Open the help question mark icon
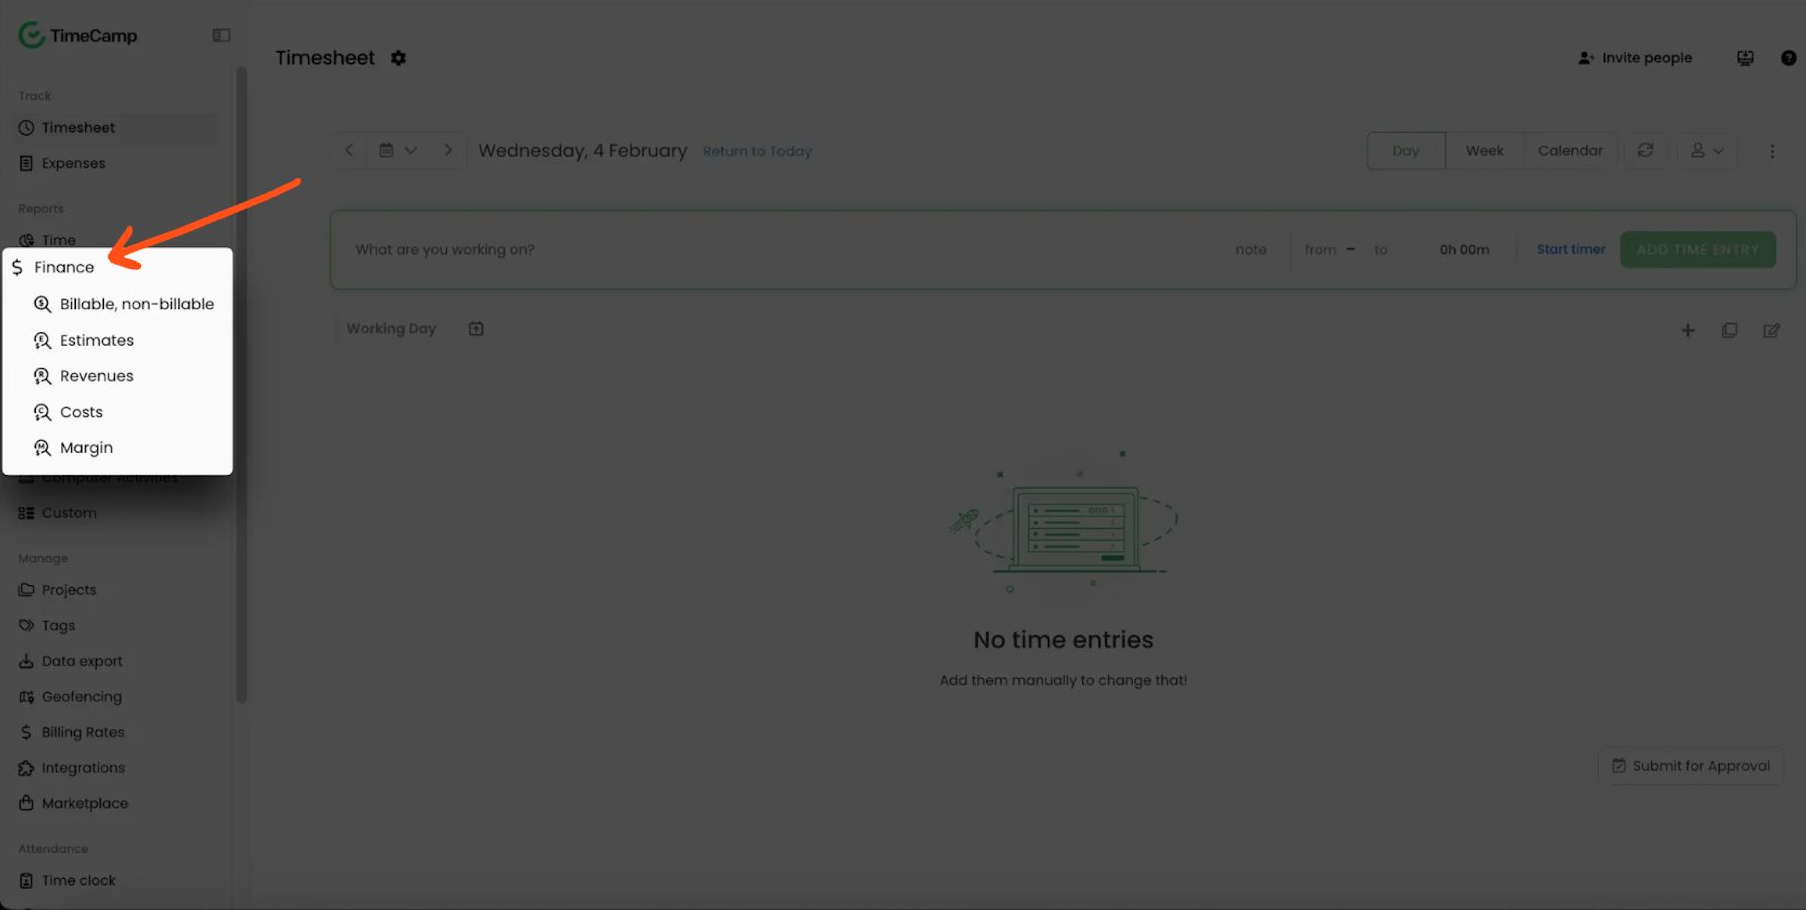The image size is (1806, 910). (1788, 58)
